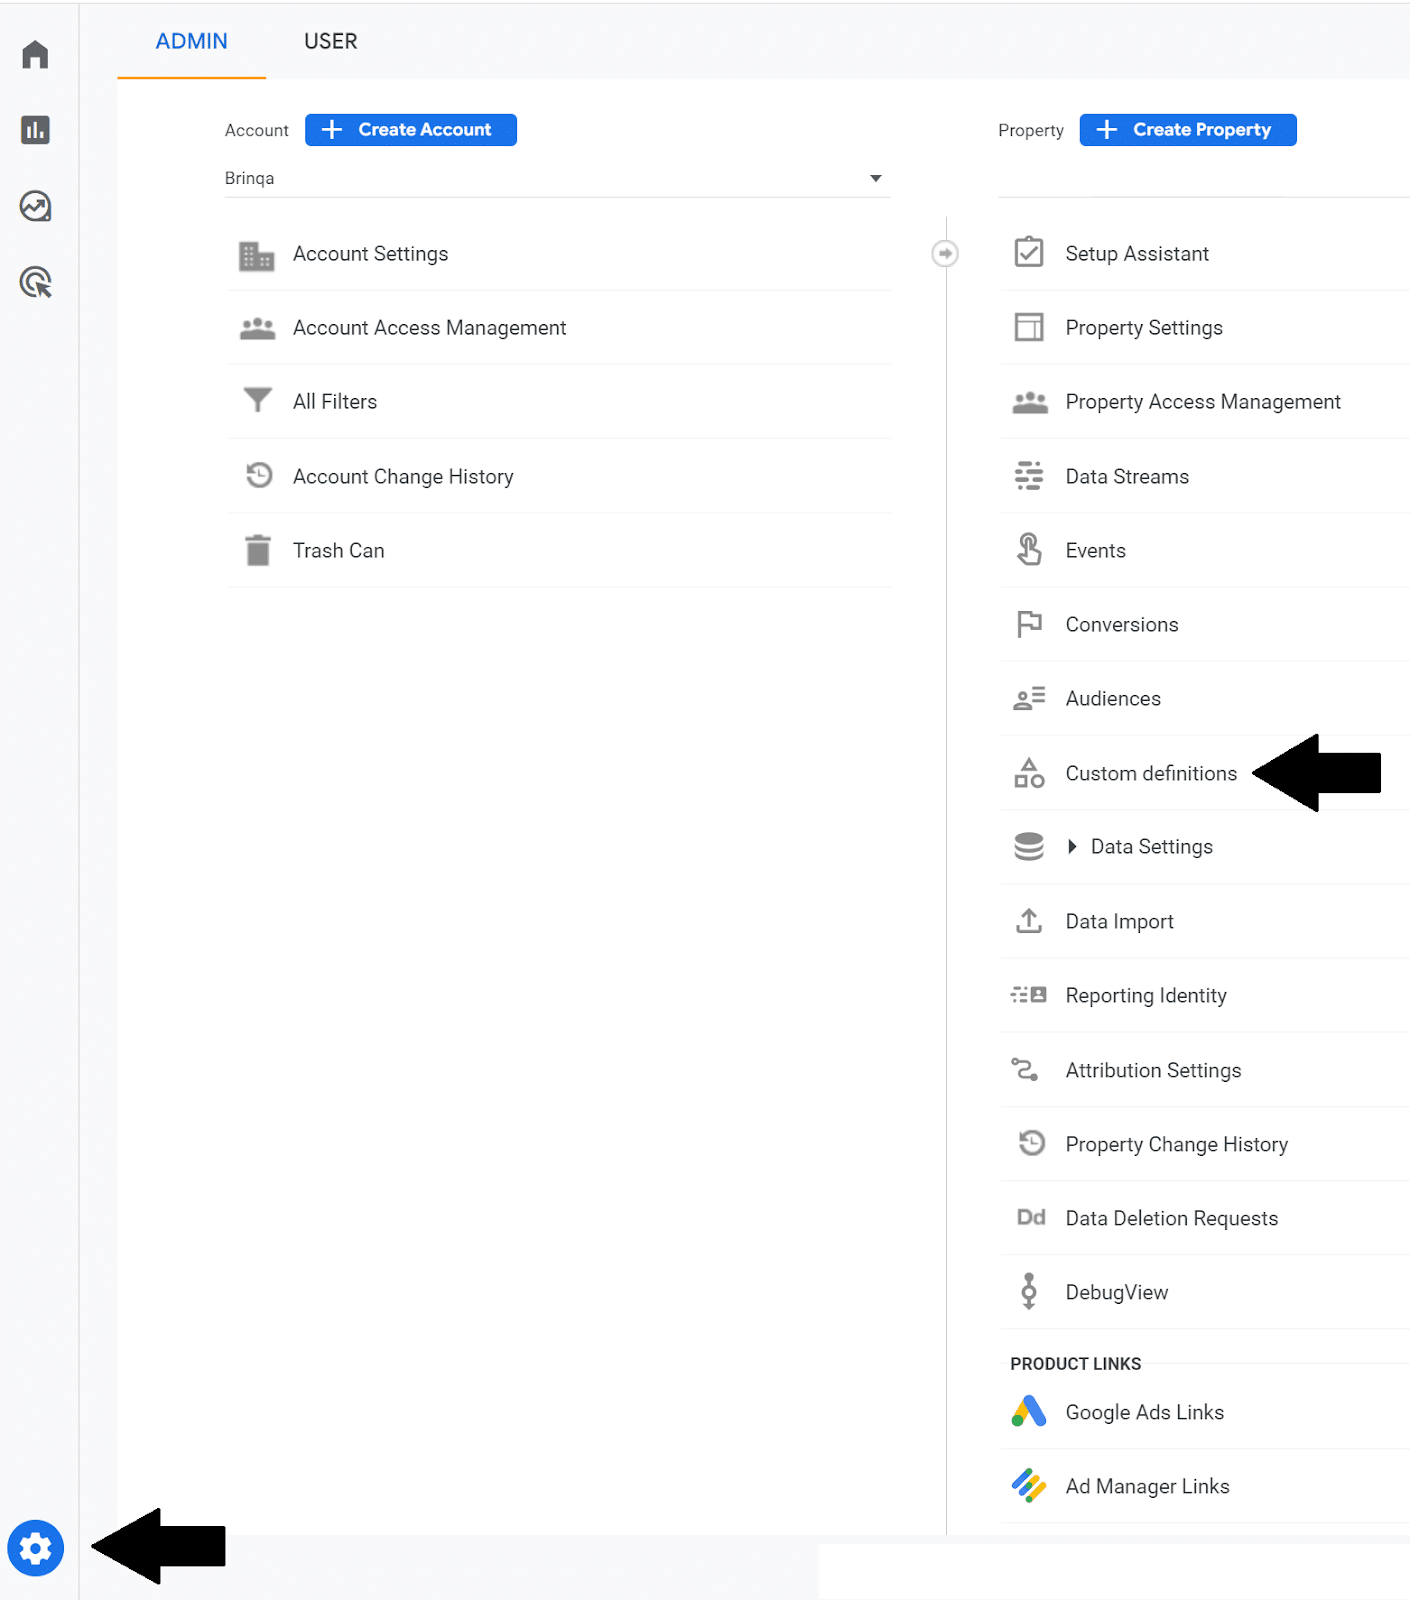This screenshot has height=1600, width=1410.
Task: Click the Conversions flag icon
Action: [1029, 624]
